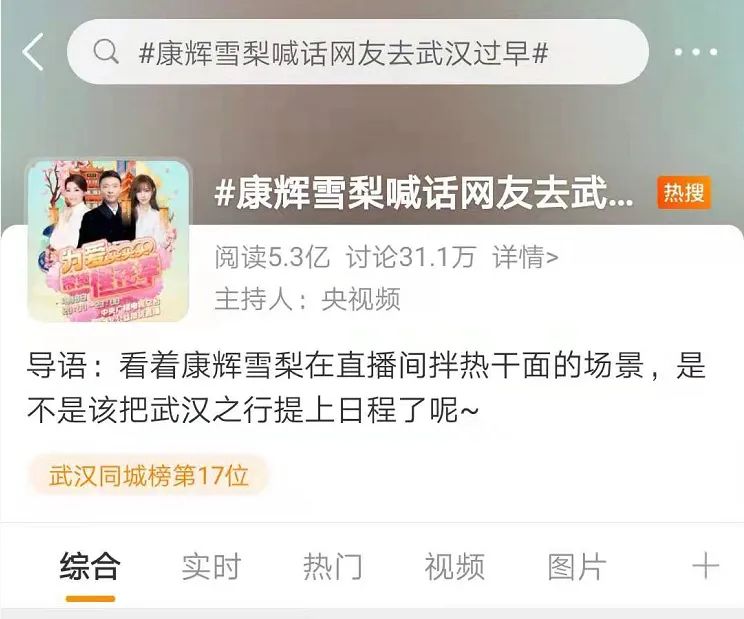744x619 pixels.
Task: Switch to the 热门 tab
Action: (x=333, y=566)
